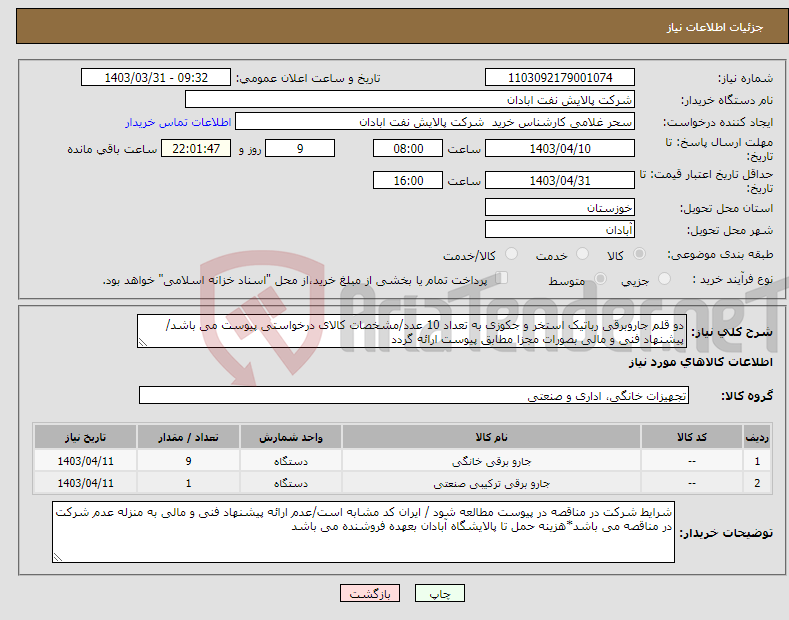
Task: Select the جزیی purchase type radio
Action: pyautogui.click(x=664, y=279)
